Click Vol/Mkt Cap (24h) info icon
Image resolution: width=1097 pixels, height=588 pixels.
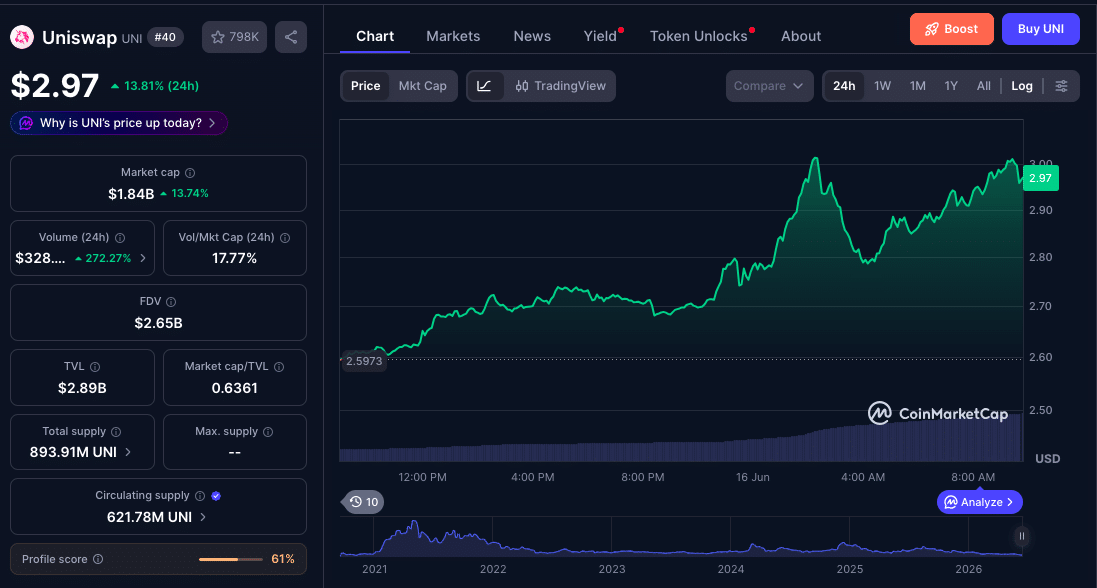[x=285, y=237]
